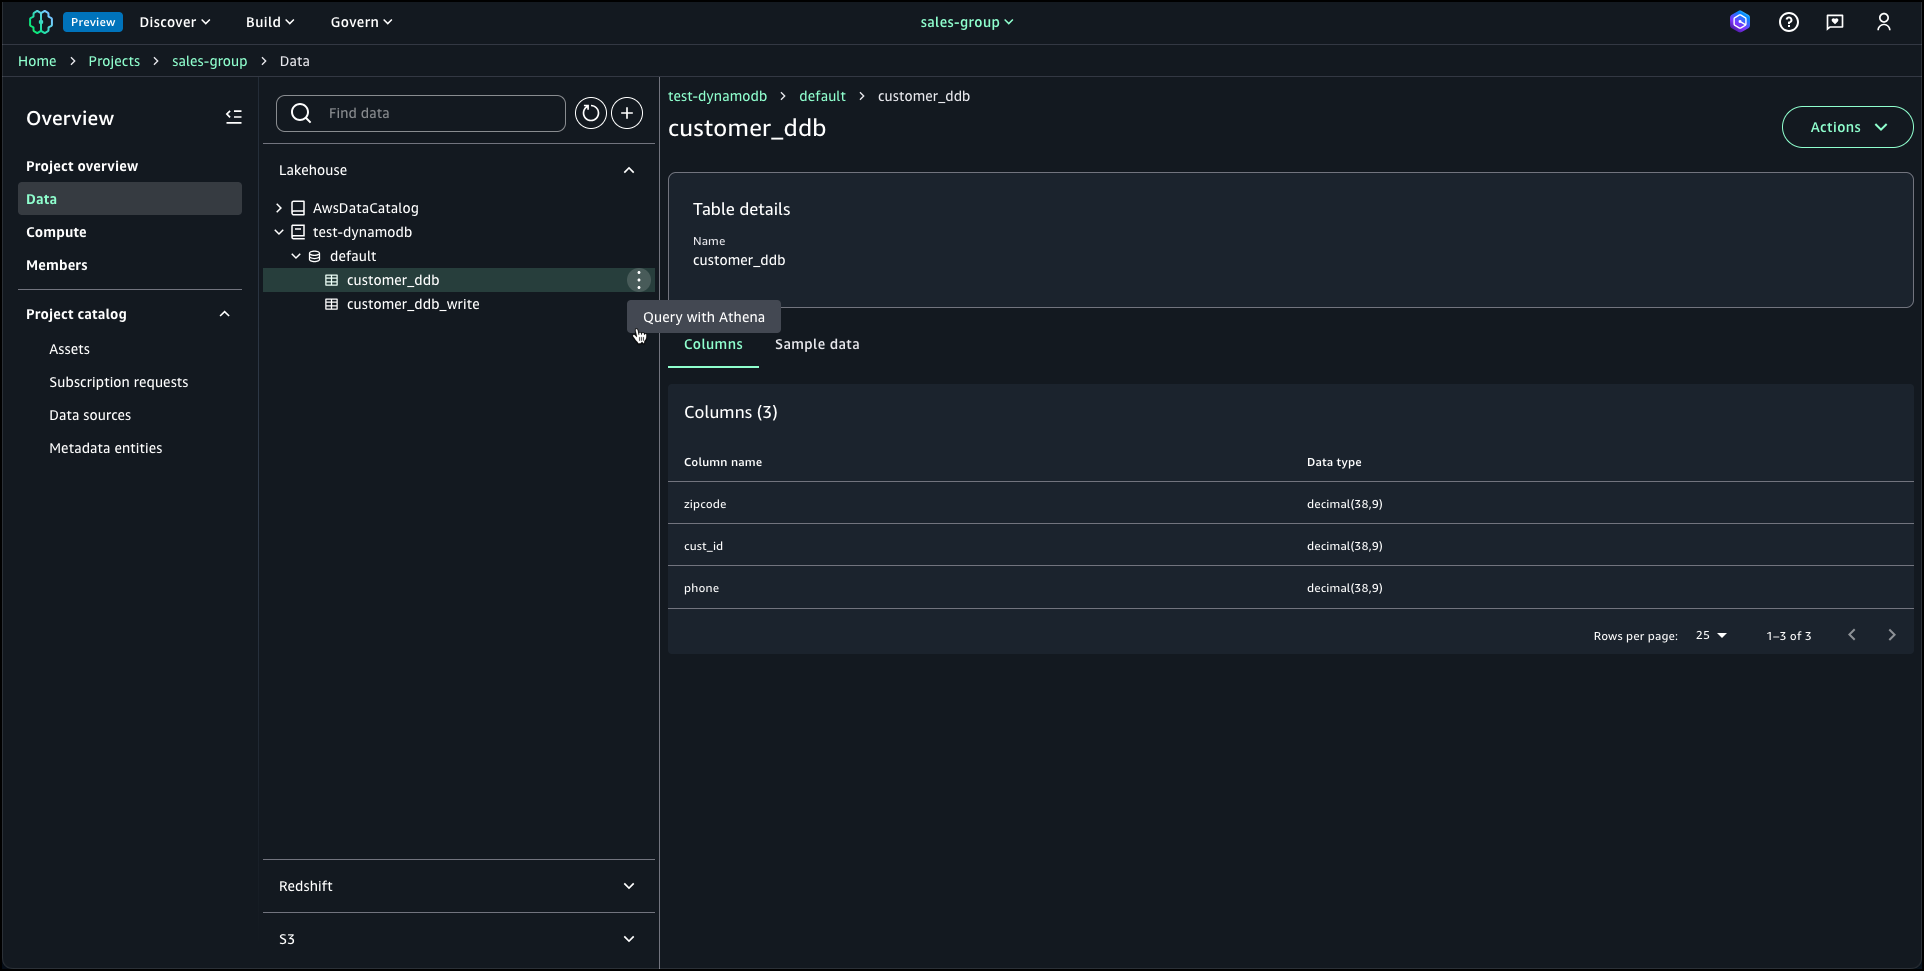Open Compute in the sidebar
Screen dimensions: 1924x971
[x=56, y=232]
